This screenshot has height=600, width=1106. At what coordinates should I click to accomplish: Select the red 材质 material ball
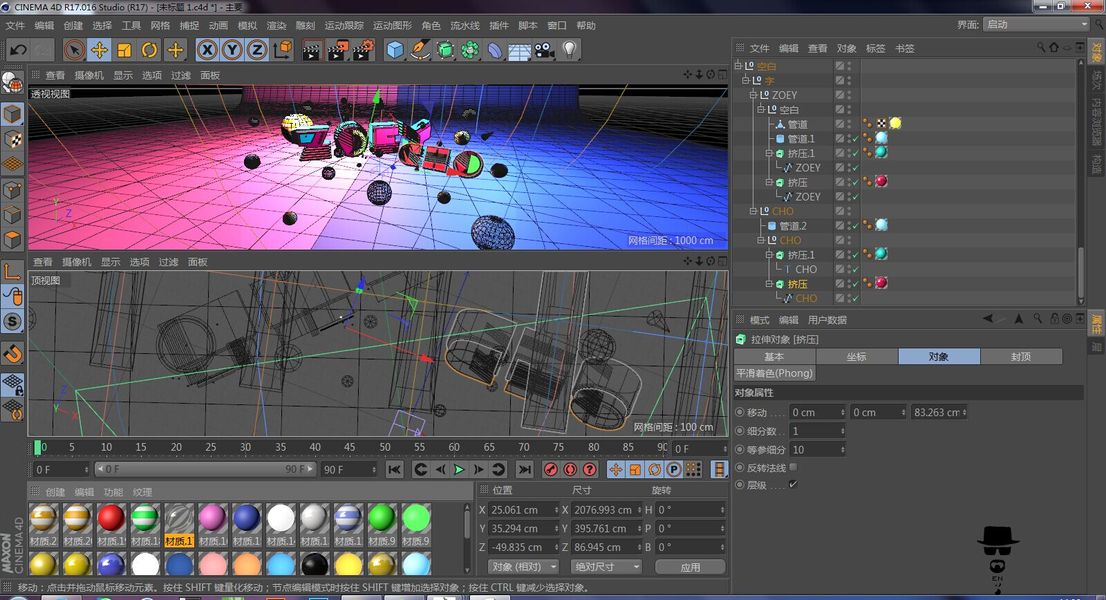tap(111, 518)
